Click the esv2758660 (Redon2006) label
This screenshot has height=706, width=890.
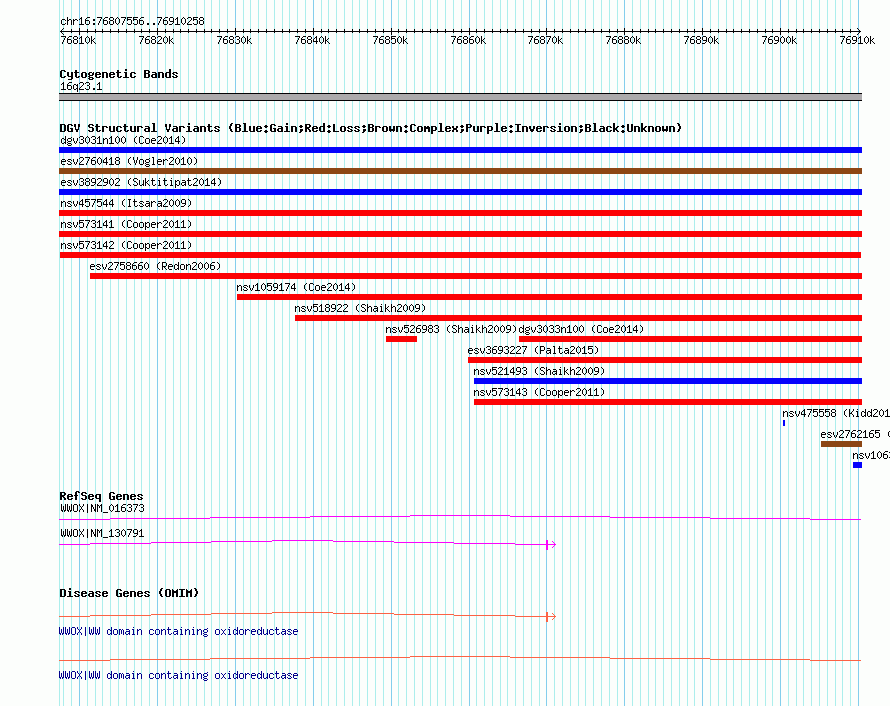pyautogui.click(x=155, y=266)
